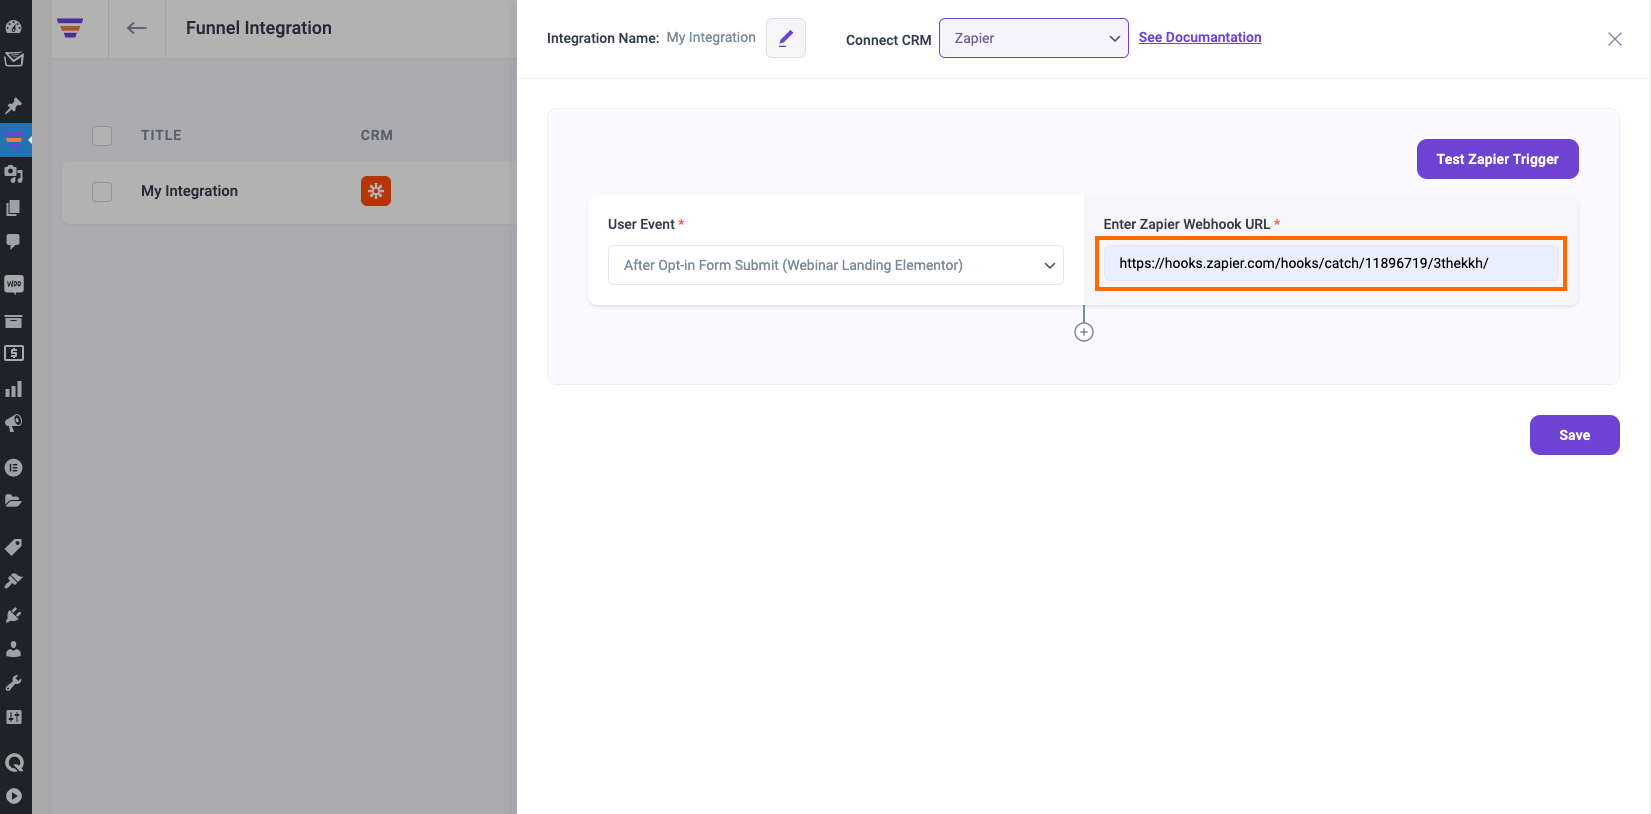Open the Tools wrench sidebar icon
The width and height of the screenshot is (1651, 814).
(14, 683)
